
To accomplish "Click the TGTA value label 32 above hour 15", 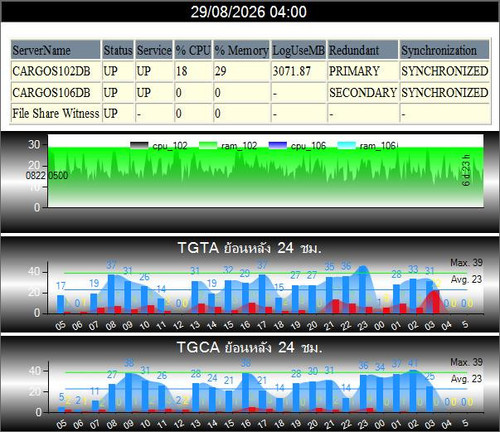I will tap(228, 270).
